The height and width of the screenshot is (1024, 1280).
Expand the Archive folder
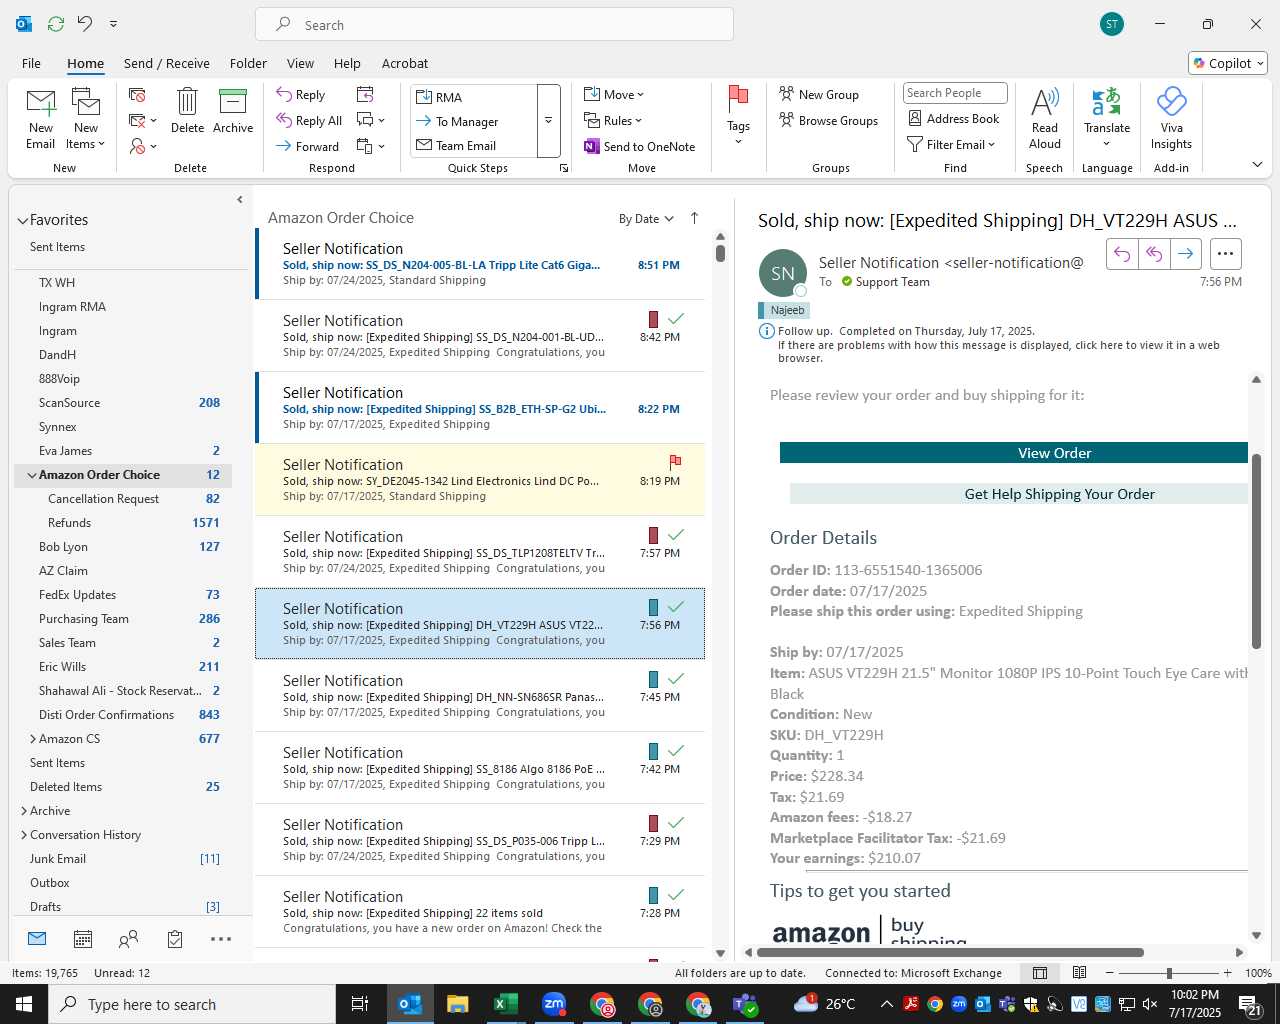click(23, 811)
